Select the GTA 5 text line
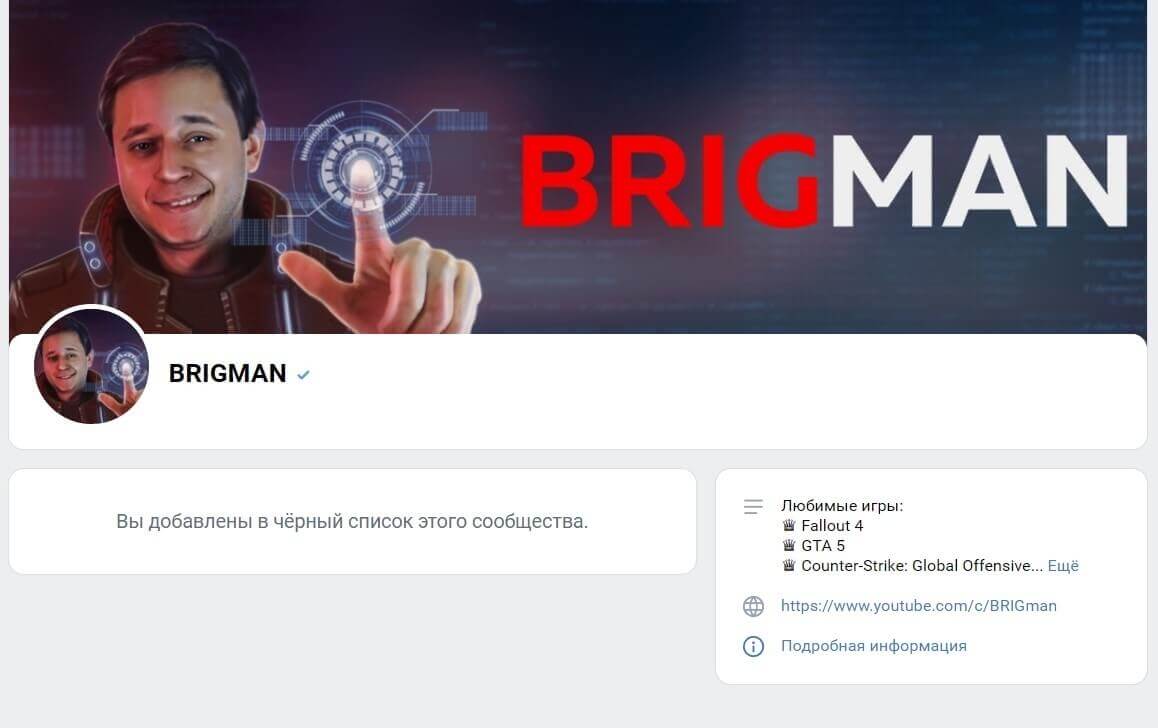Screen dimensions: 1158x728 coord(823,546)
